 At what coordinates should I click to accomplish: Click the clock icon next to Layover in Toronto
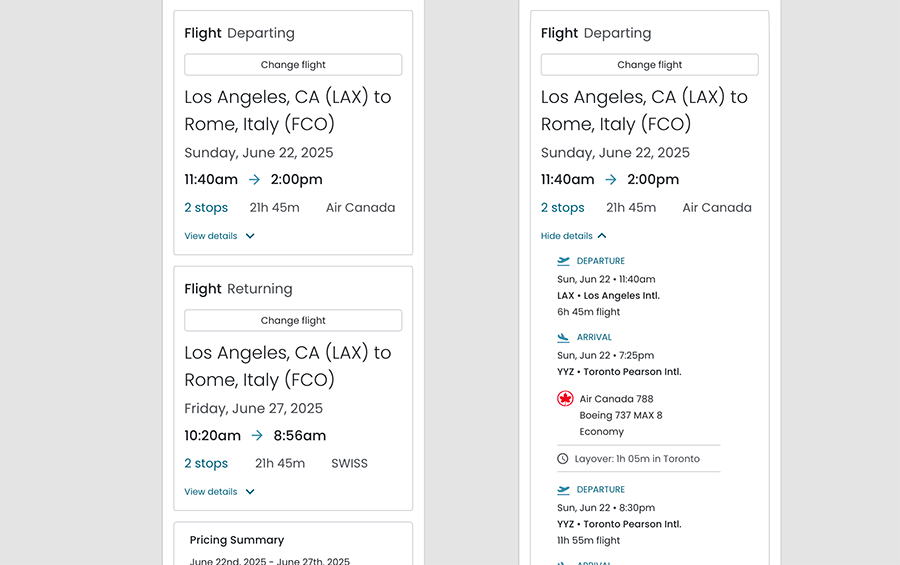tap(563, 459)
